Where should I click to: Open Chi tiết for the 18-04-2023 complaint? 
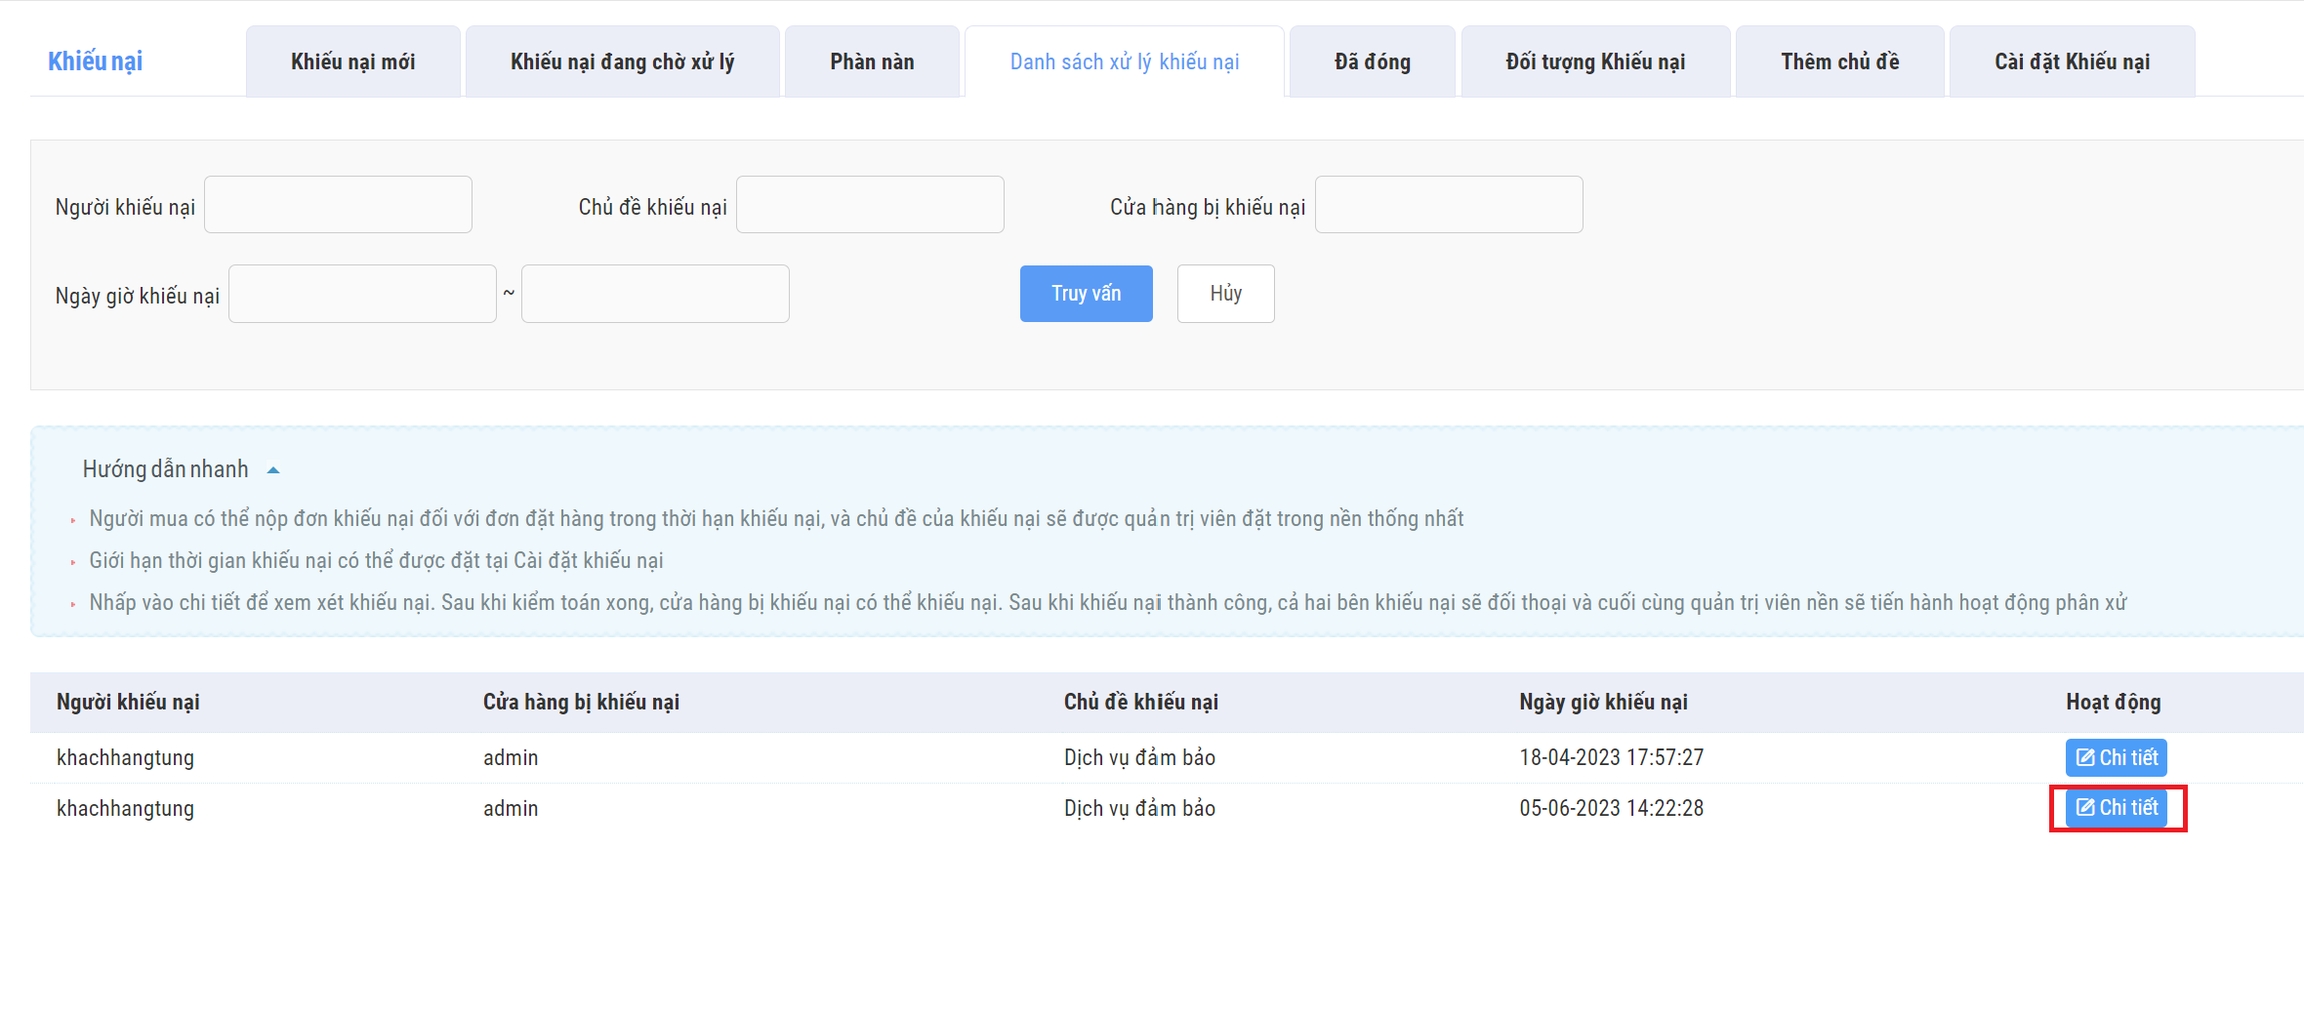[2115, 757]
